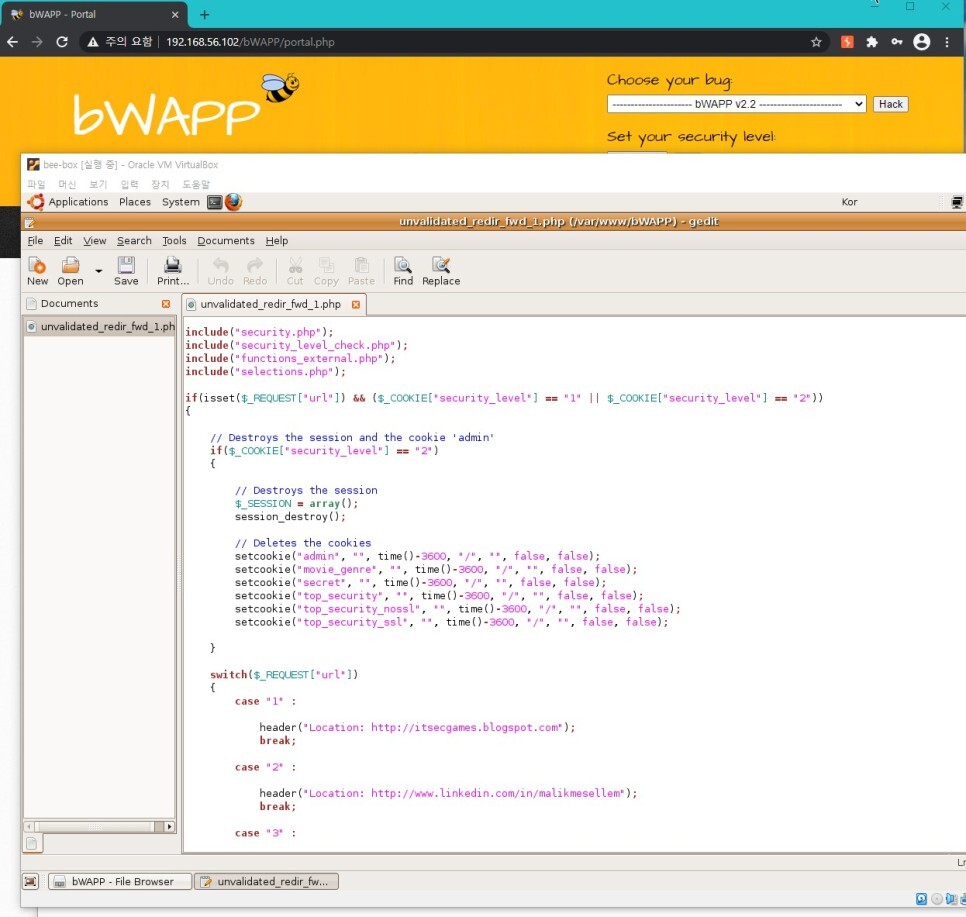
Task: Click the VirtualBox status bar disk icon
Action: pos(921,899)
